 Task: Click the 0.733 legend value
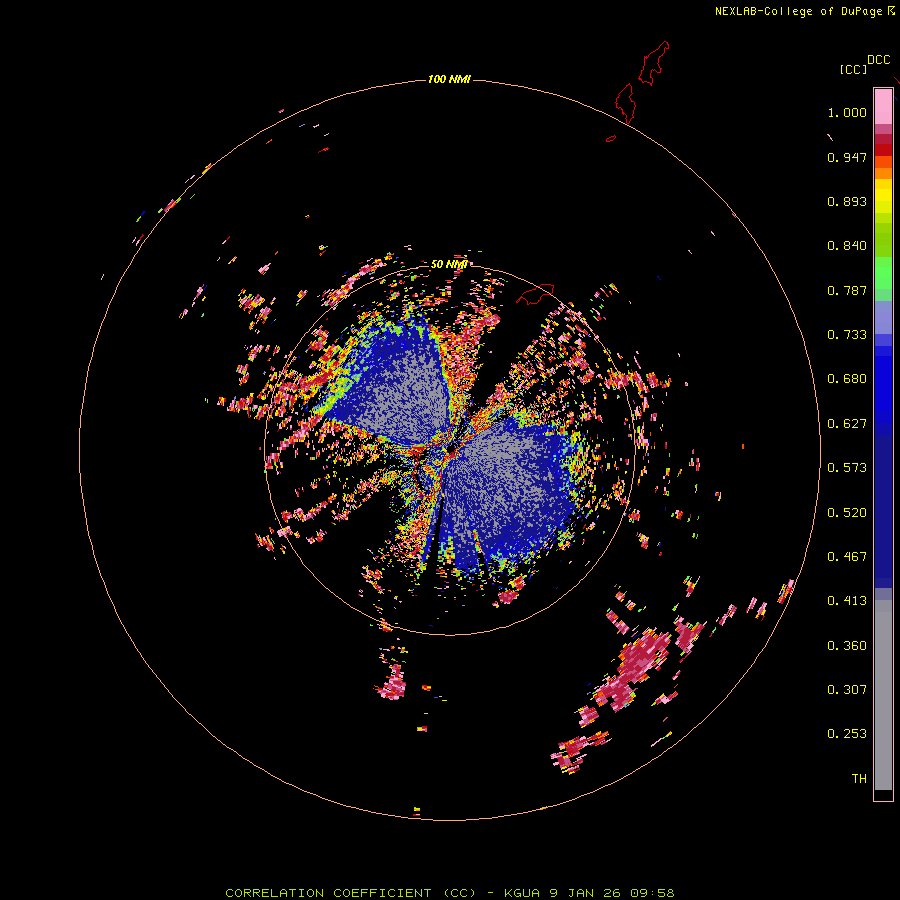pos(847,335)
